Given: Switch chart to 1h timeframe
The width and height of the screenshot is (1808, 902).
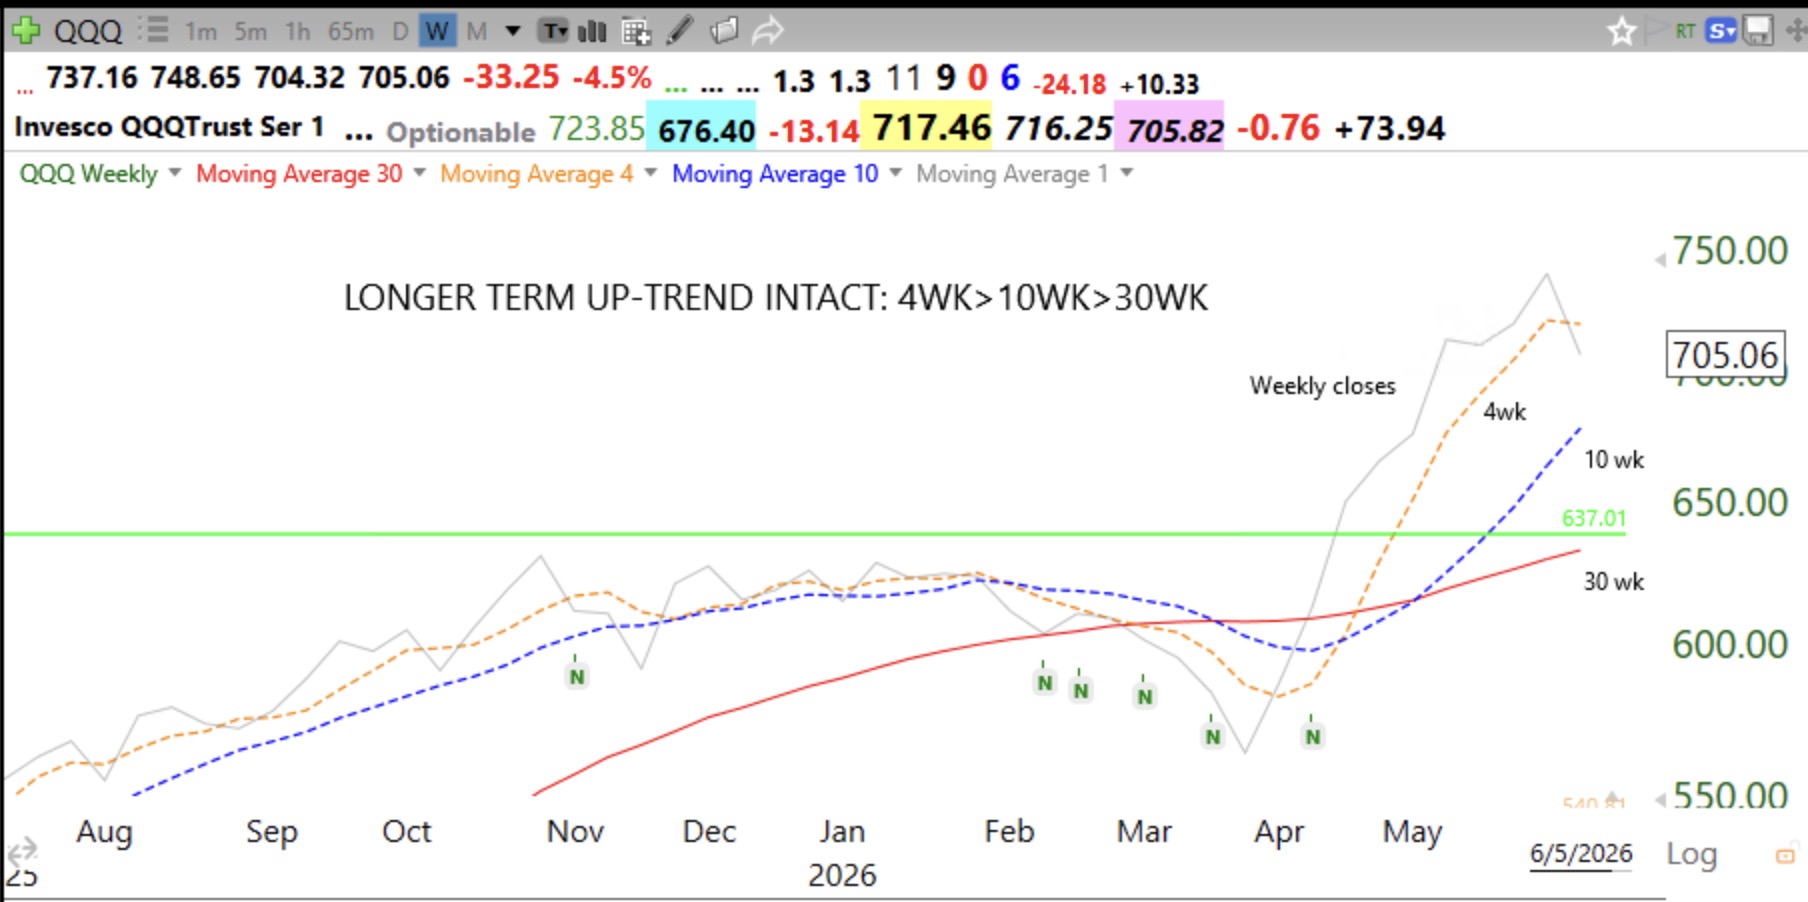Looking at the screenshot, I should point(298,32).
